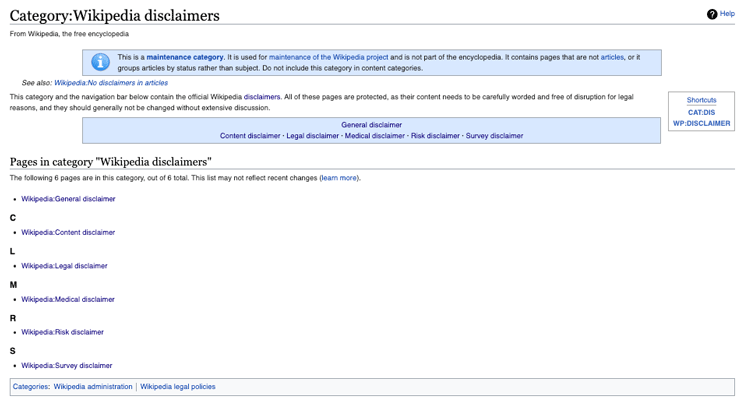Image resolution: width=744 pixels, height=405 pixels.
Task: Open 'Wikipedia:Legal disclaimer' list entry
Action: tap(65, 266)
